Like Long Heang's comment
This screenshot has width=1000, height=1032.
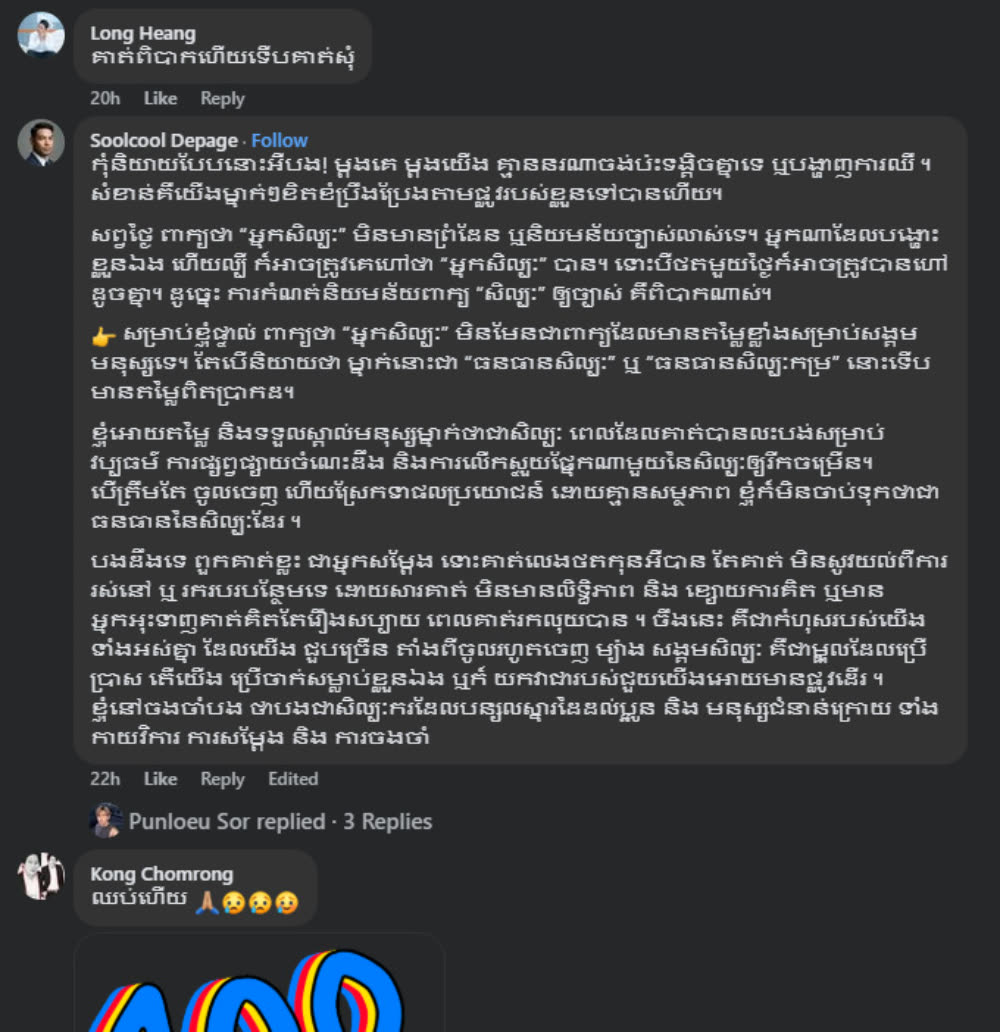point(160,98)
